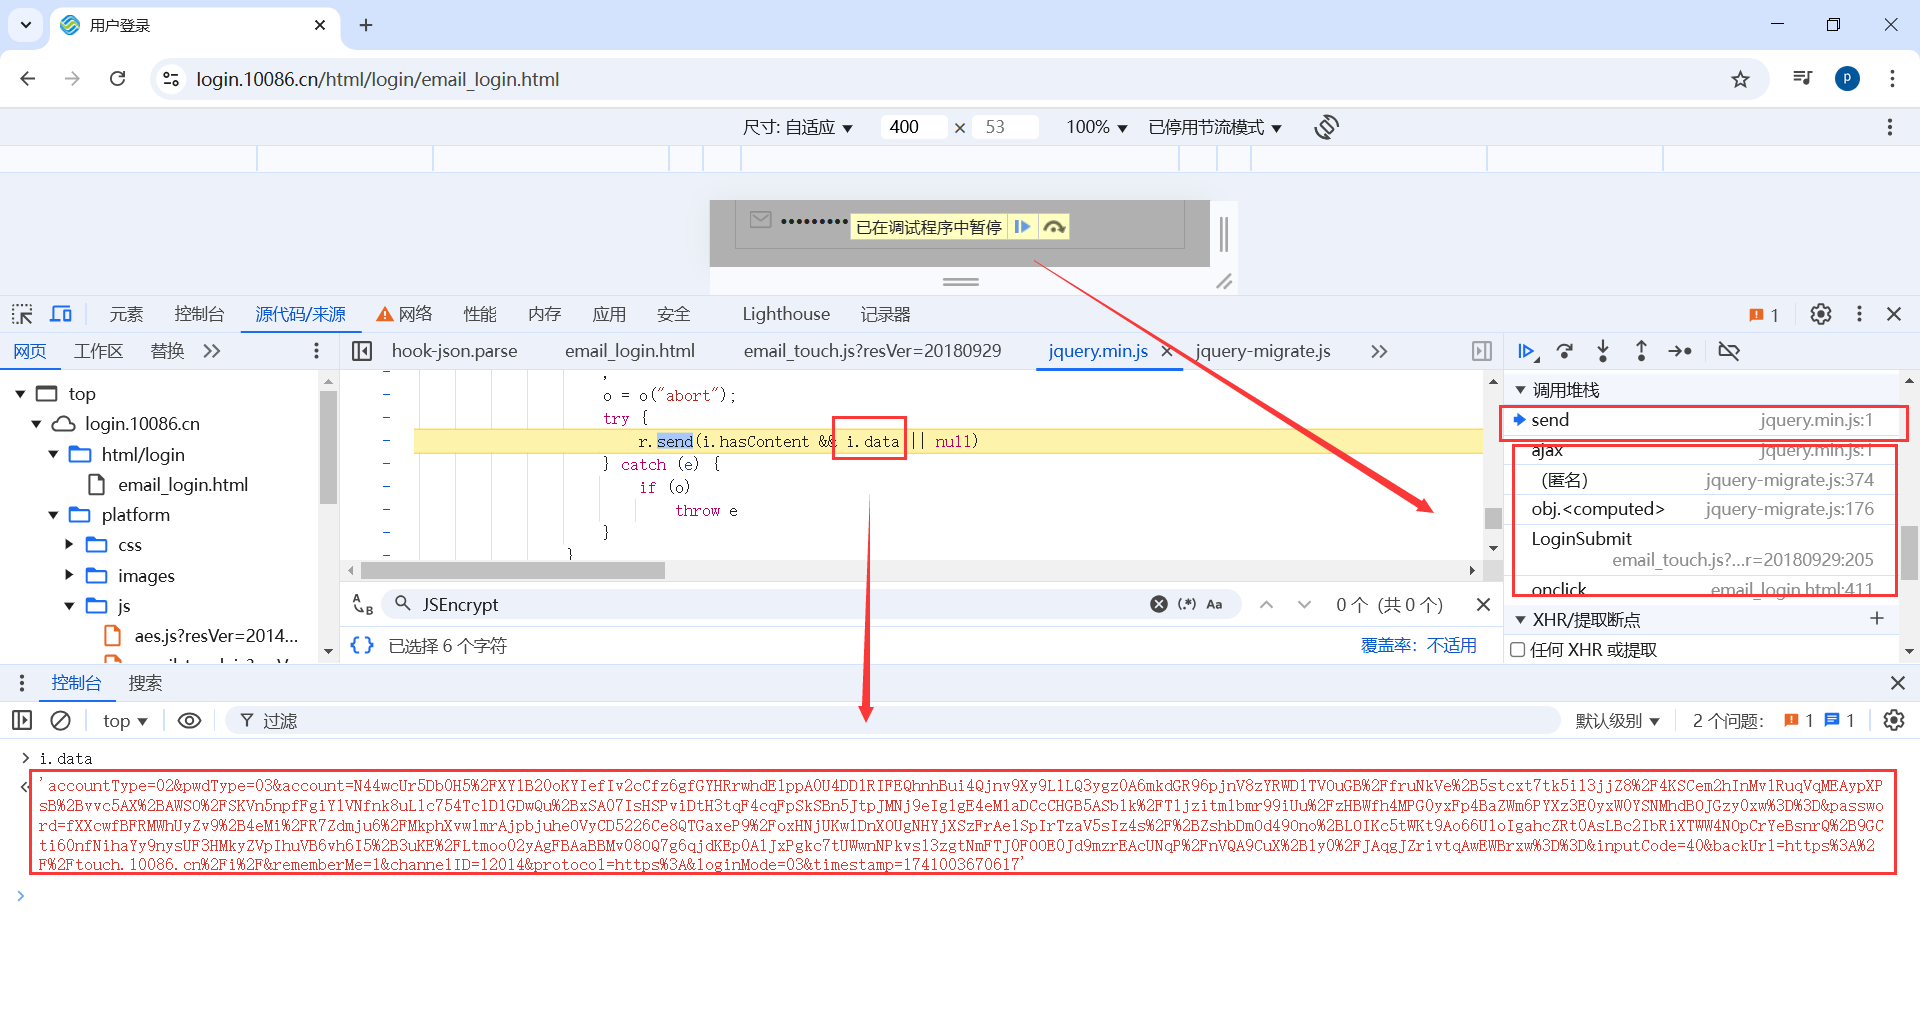
Task: Toggle the debugger sidebar panel icon
Action: 1482,351
